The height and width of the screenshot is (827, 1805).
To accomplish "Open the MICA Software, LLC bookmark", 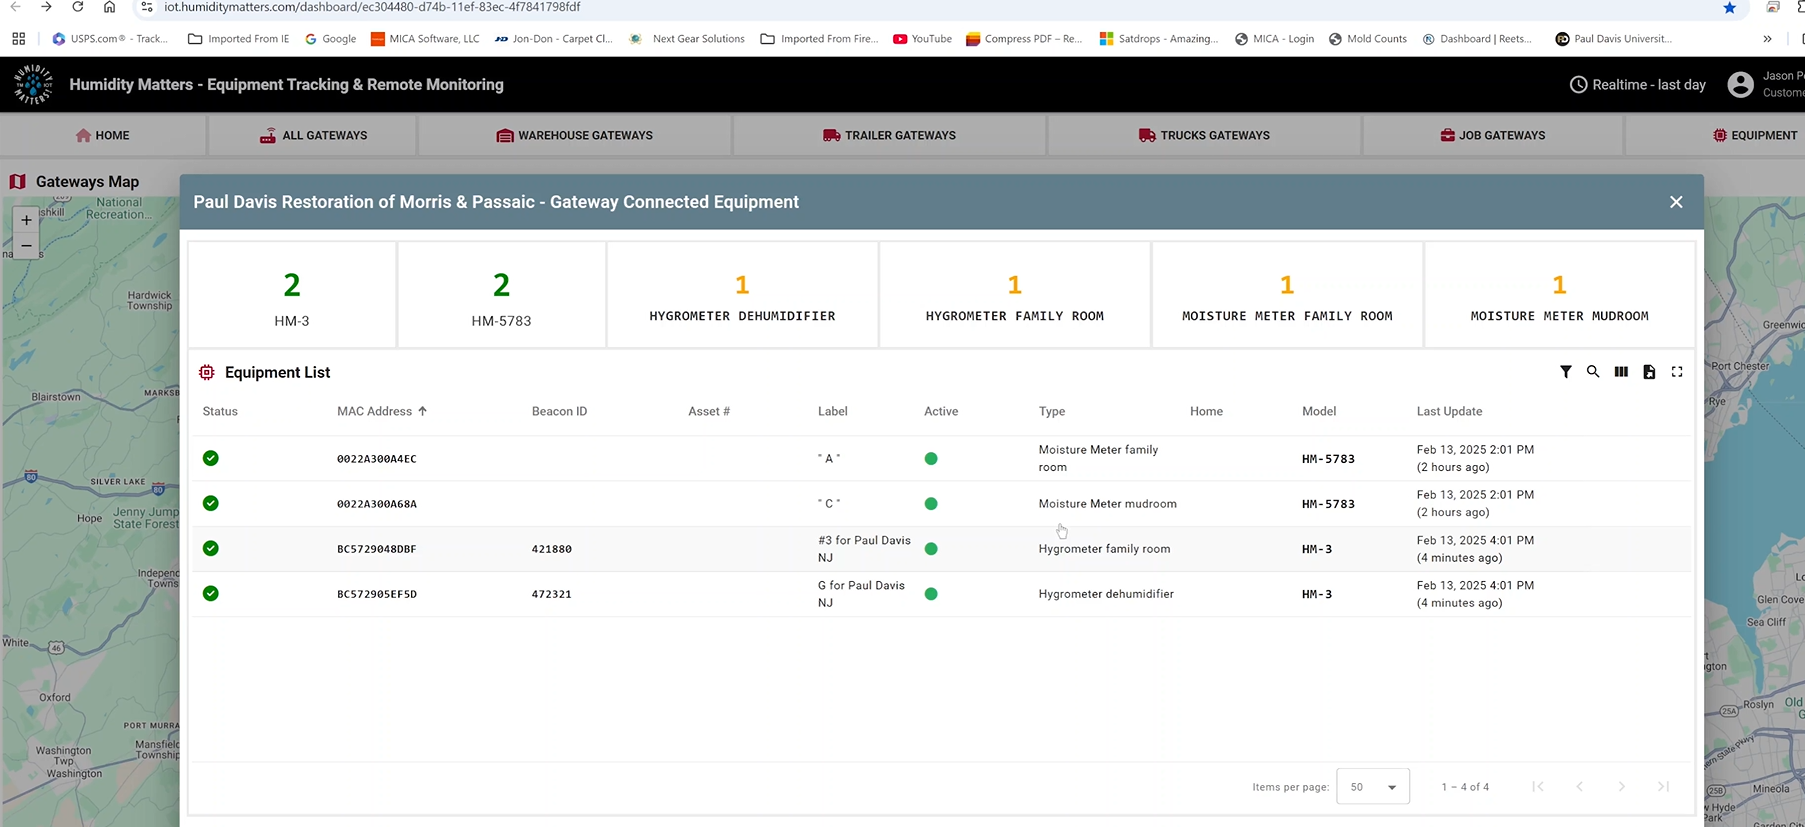I will click(425, 39).
